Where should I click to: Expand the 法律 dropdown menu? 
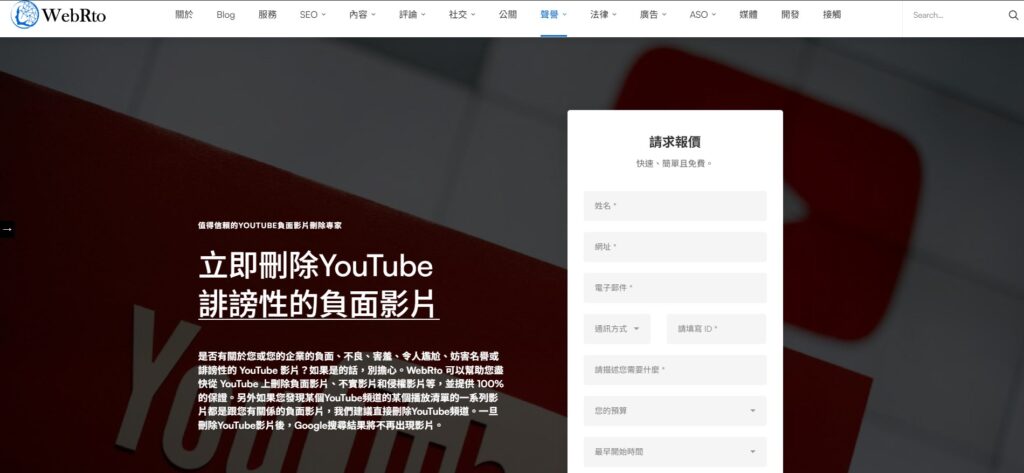(x=603, y=14)
